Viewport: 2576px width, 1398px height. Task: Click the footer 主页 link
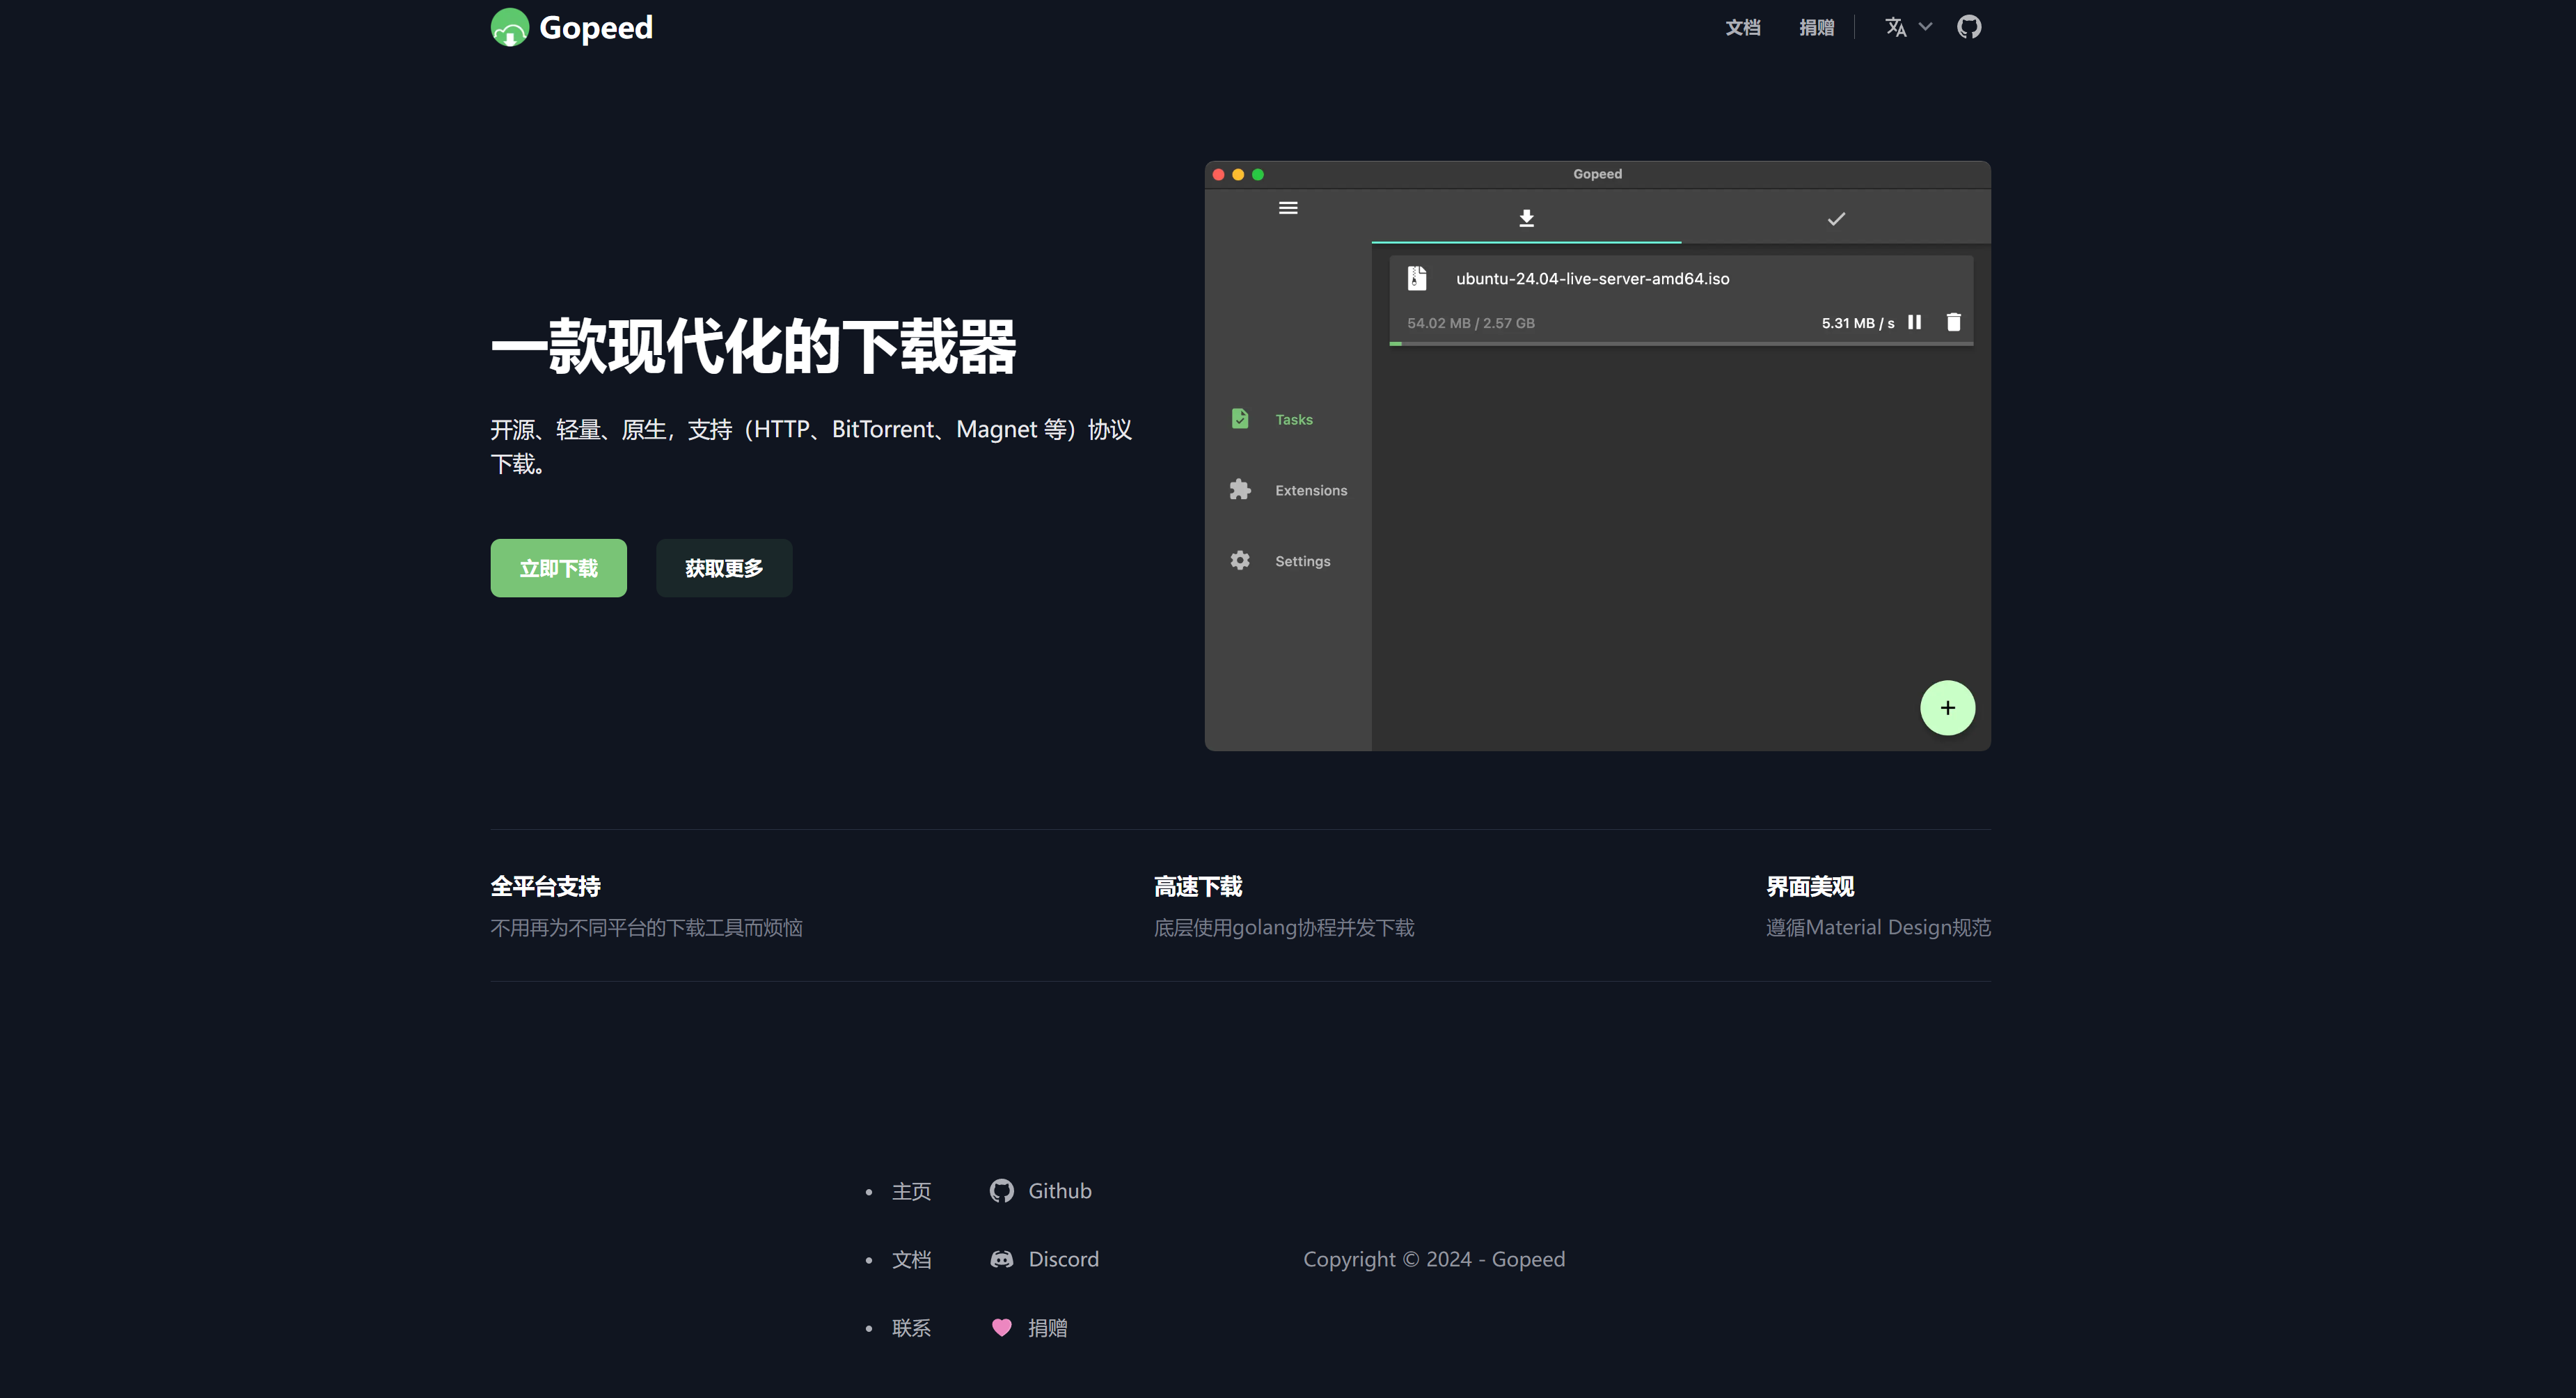click(911, 1191)
